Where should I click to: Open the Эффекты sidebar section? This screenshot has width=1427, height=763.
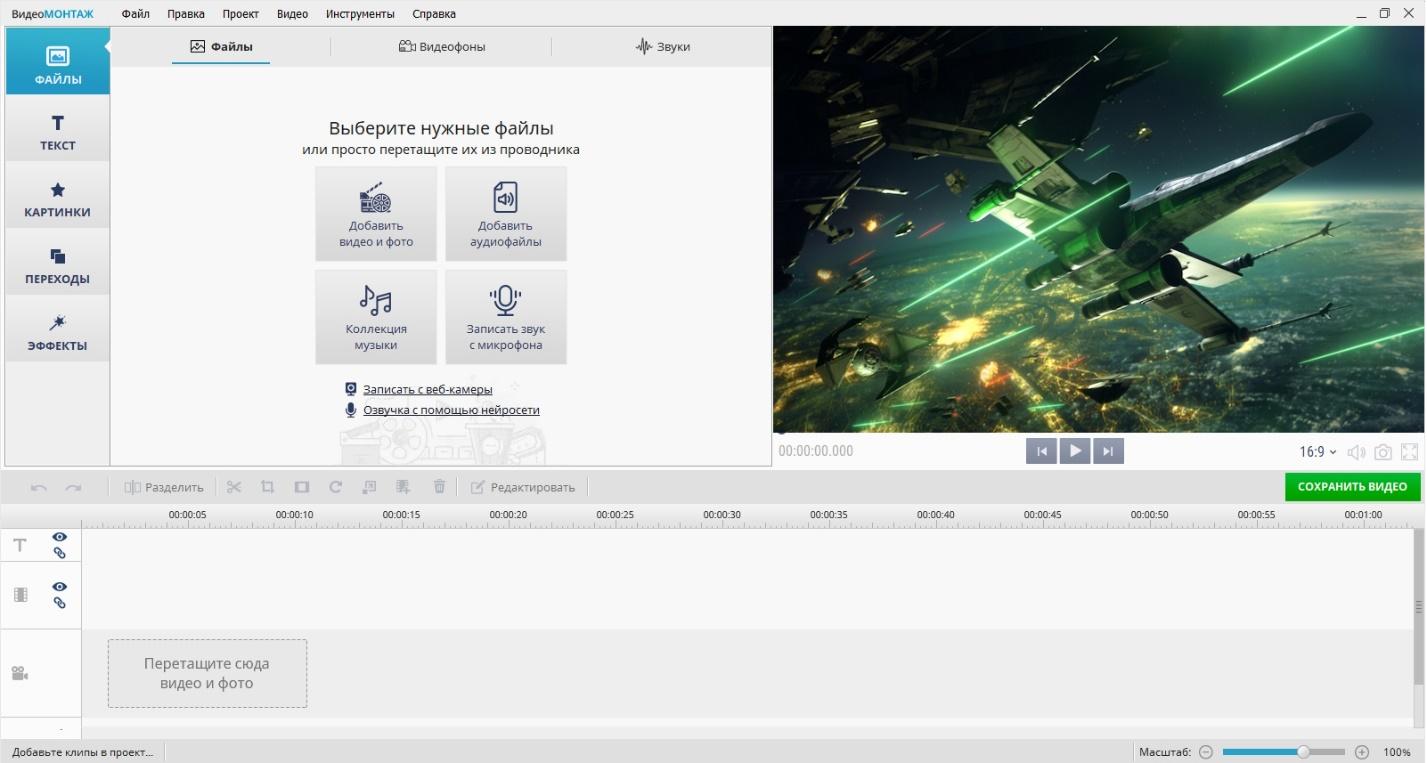pos(57,330)
